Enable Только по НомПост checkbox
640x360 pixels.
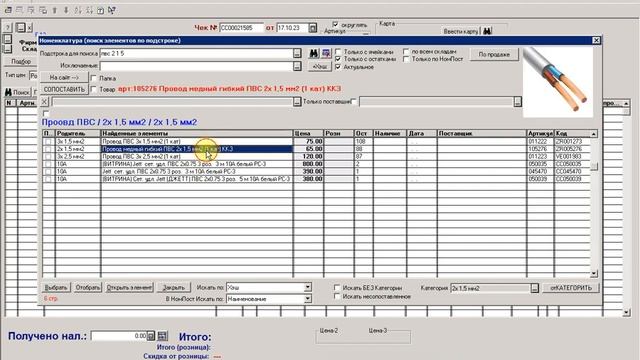[406, 59]
